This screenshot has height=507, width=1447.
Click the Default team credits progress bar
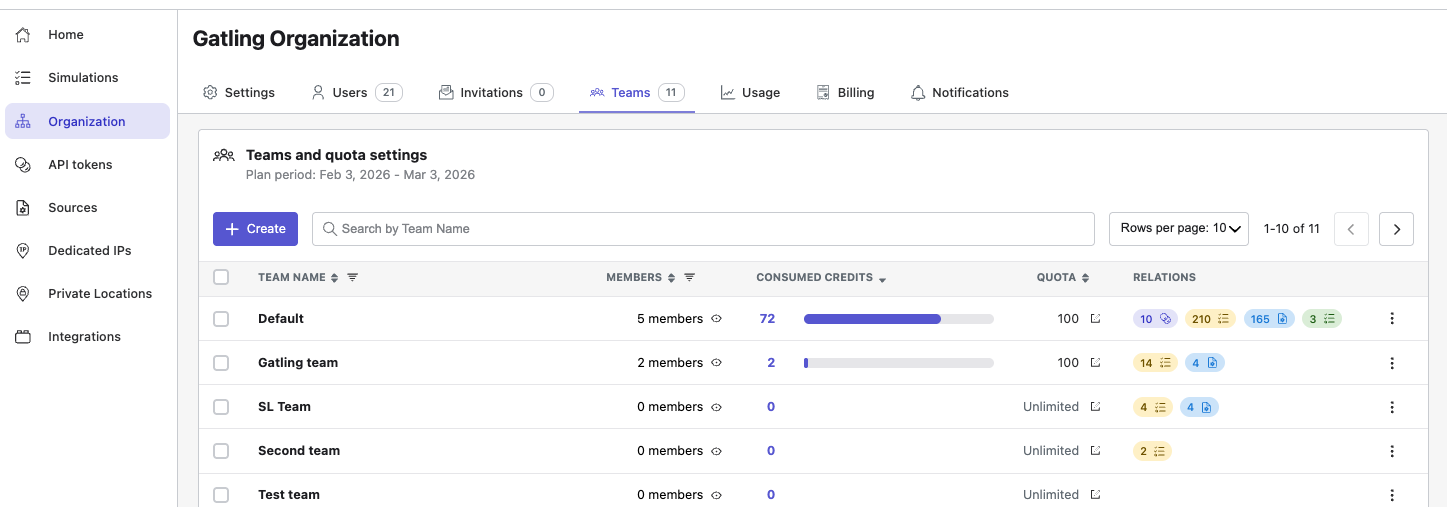[898, 319]
